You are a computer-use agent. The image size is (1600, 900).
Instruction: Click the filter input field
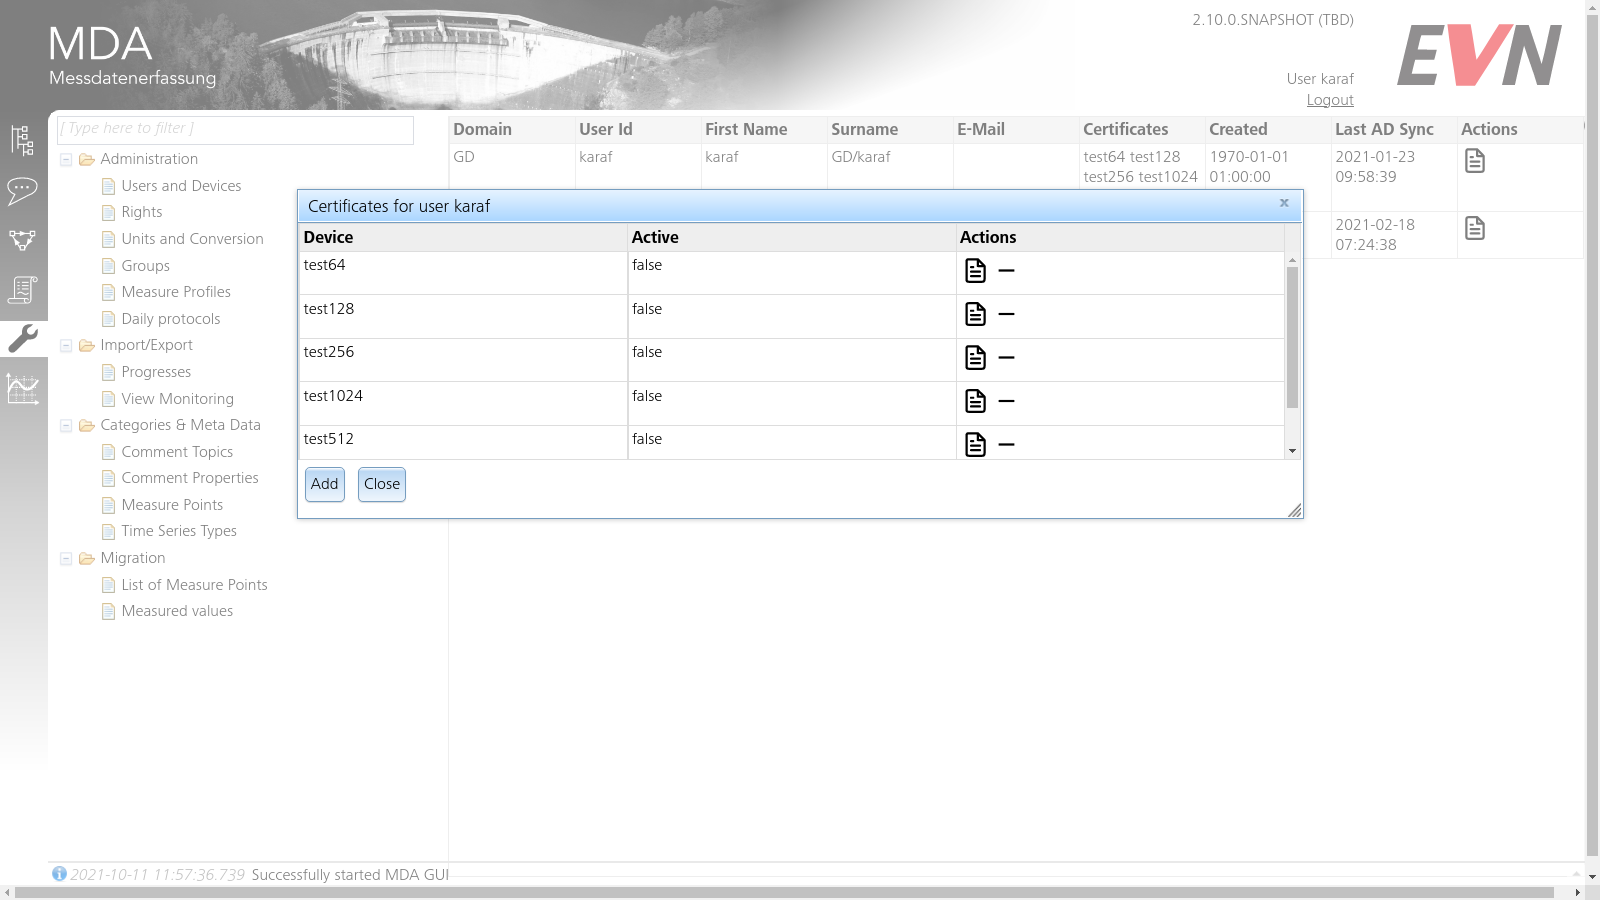(x=235, y=128)
